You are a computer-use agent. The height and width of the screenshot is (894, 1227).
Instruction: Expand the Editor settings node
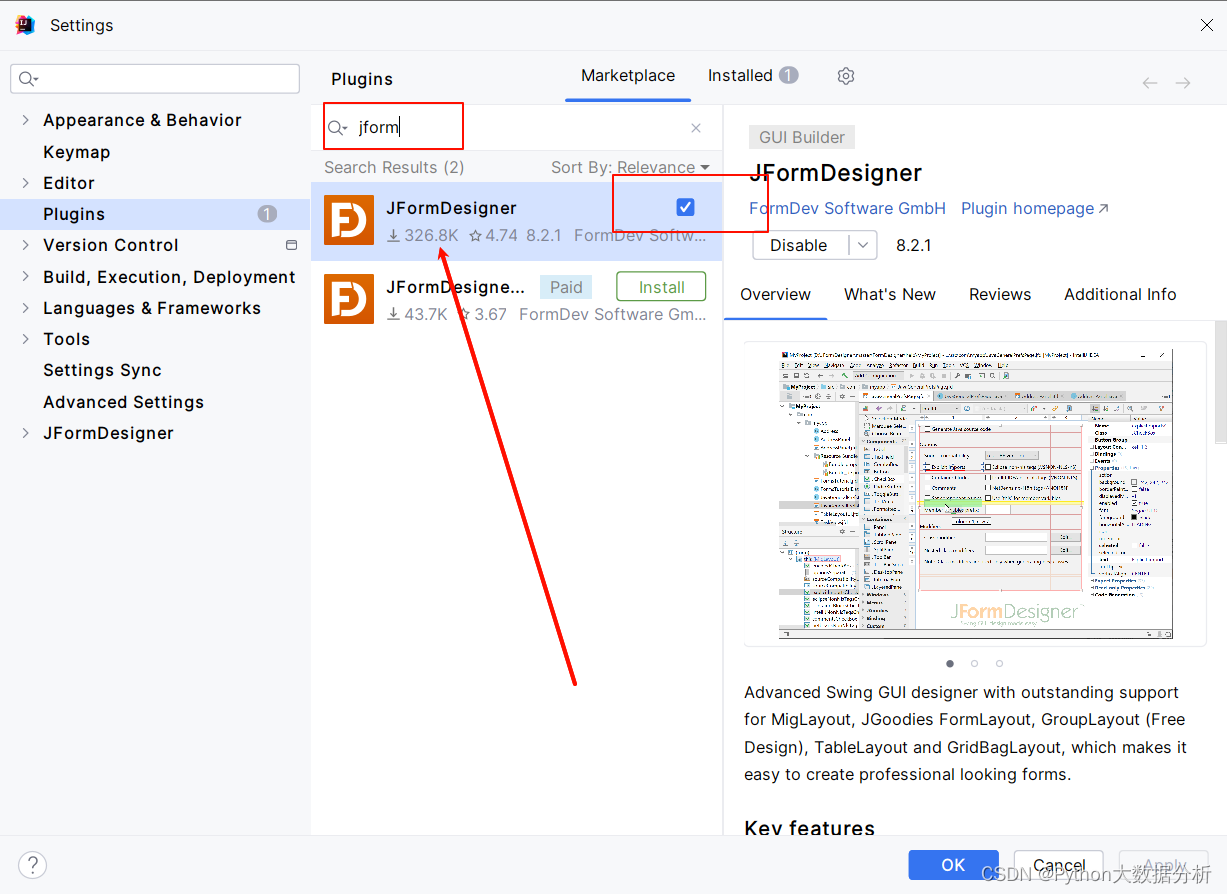click(25, 183)
